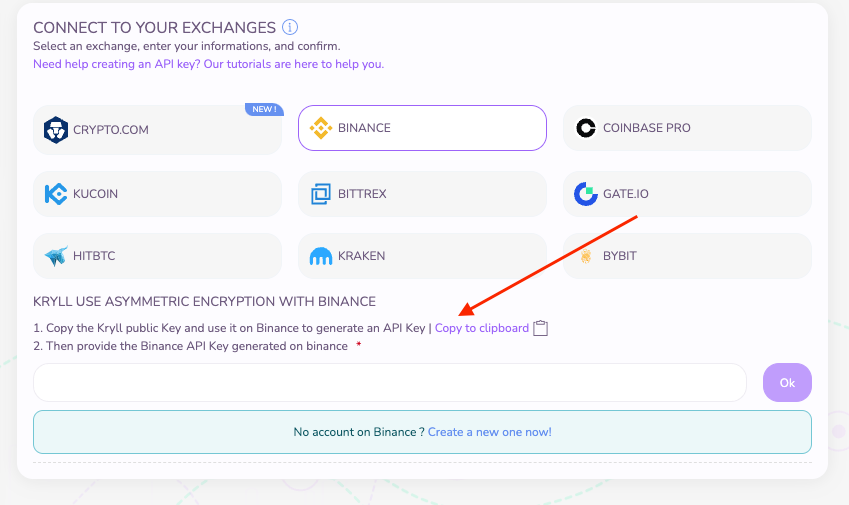
Task: Choose the KRAKEN exchange card
Action: [422, 255]
